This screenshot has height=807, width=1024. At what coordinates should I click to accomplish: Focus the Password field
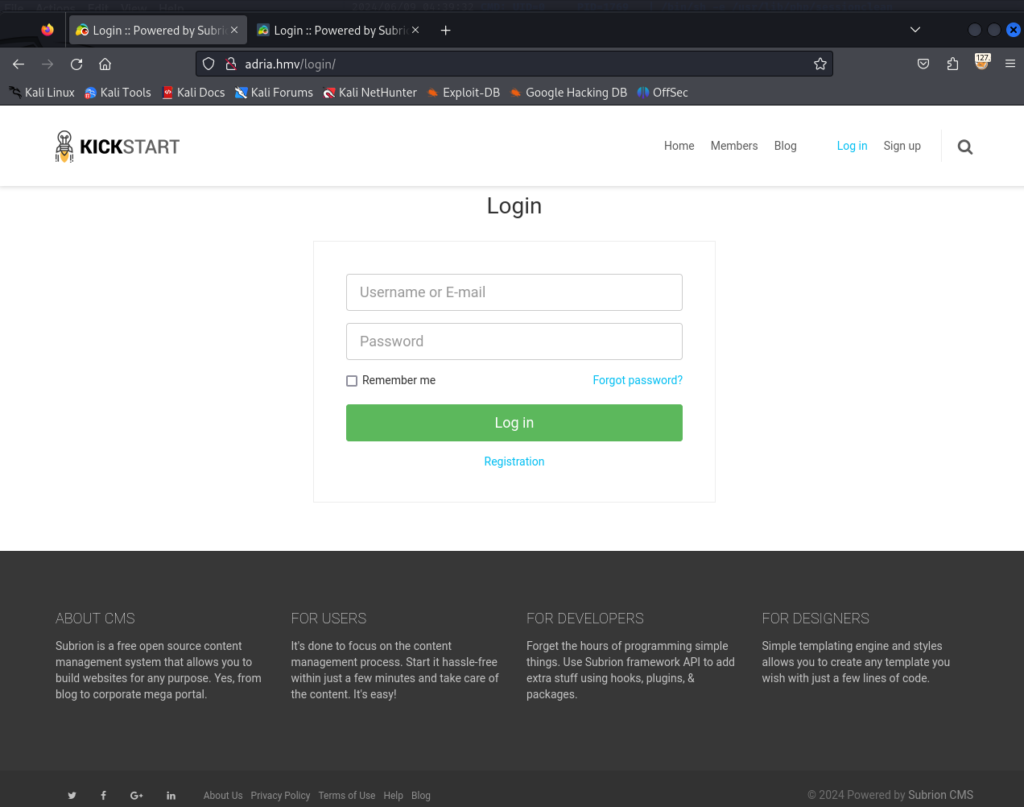click(x=514, y=341)
